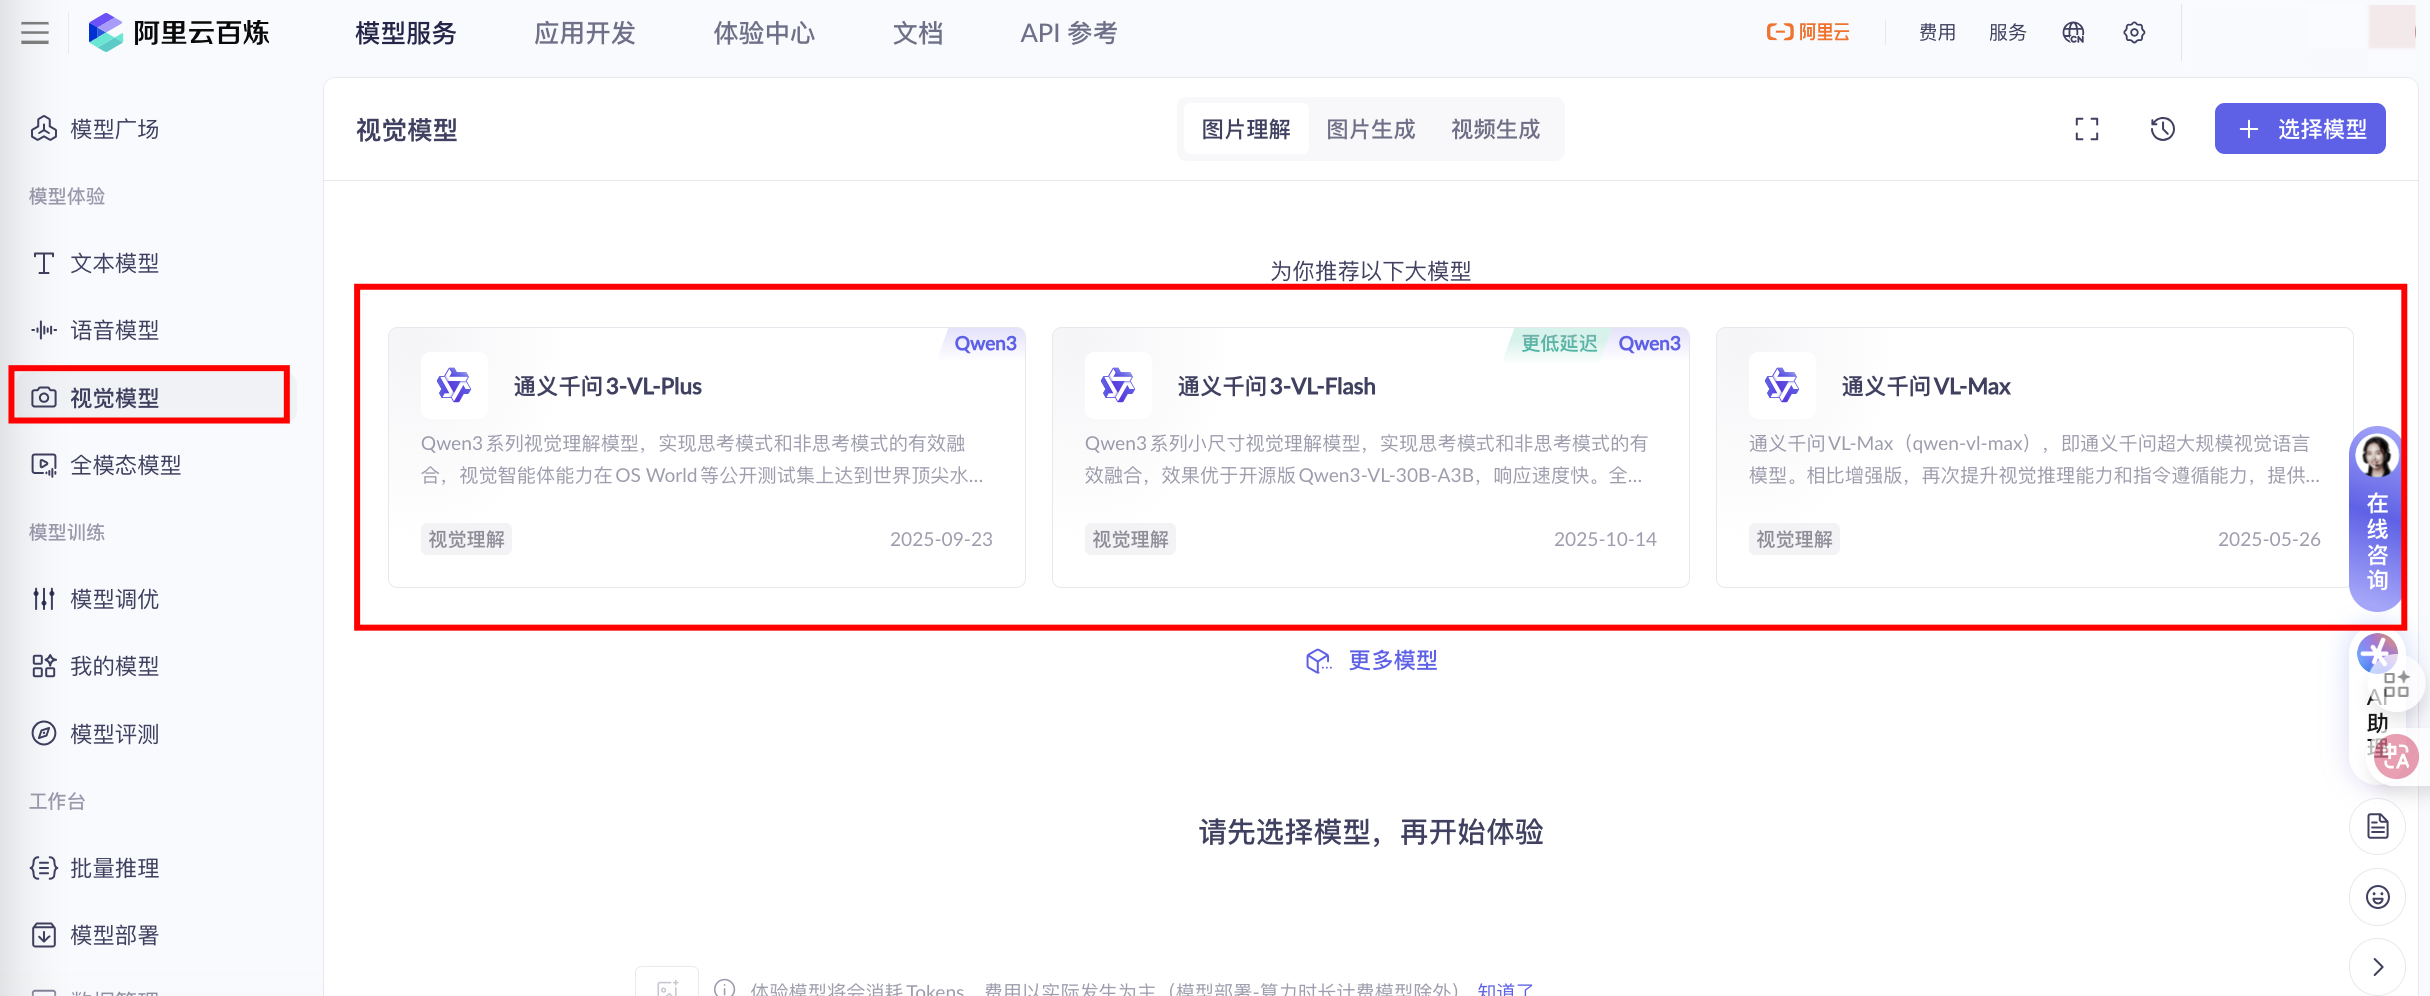This screenshot has height=996, width=2430.
Task: Dismiss token notice with 知道了 link
Action: [1505, 988]
